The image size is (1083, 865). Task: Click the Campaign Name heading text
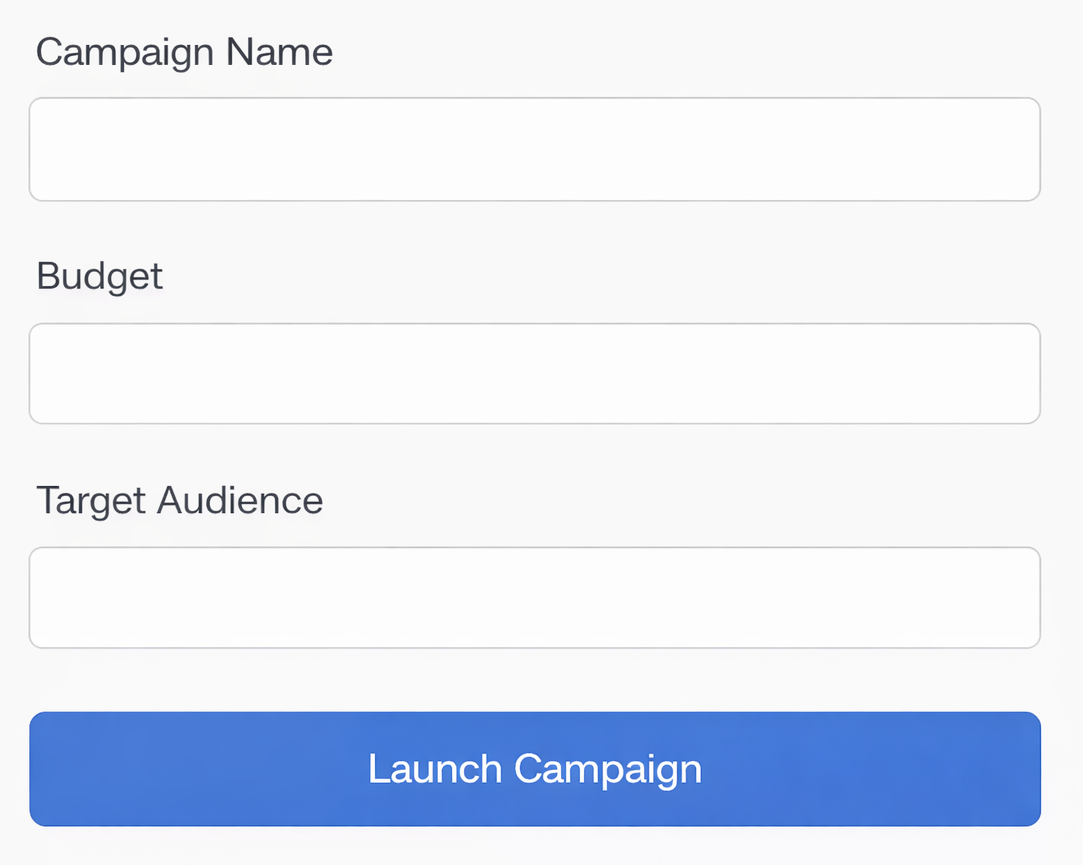tap(184, 52)
